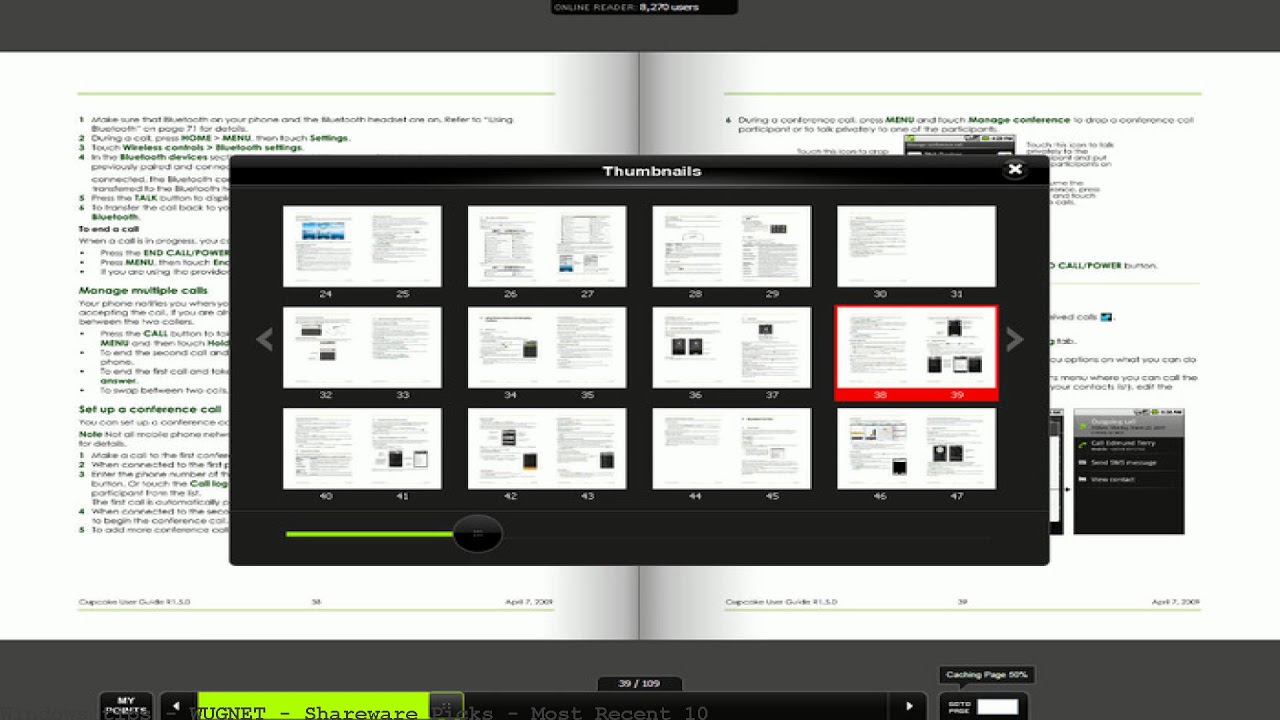Open thumbnail for pages 40-41
The height and width of the screenshot is (720, 1280).
[x=362, y=448]
